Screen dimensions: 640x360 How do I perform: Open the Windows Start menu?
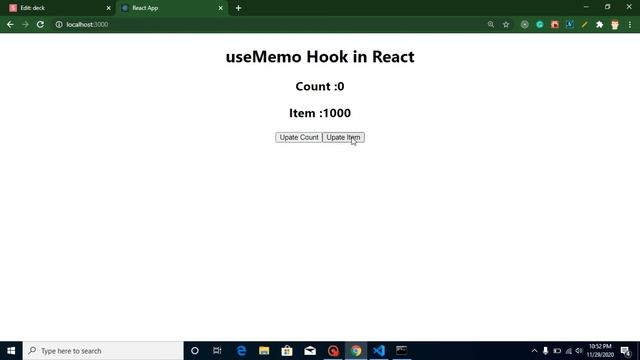(x=11, y=351)
